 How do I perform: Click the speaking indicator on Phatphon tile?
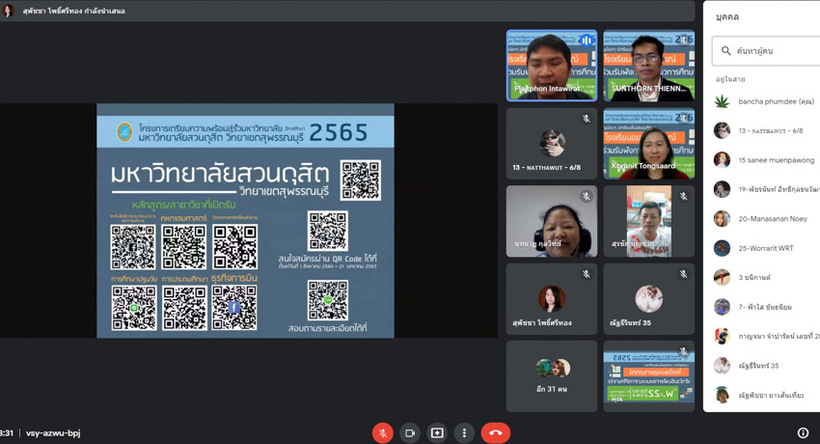(x=586, y=40)
